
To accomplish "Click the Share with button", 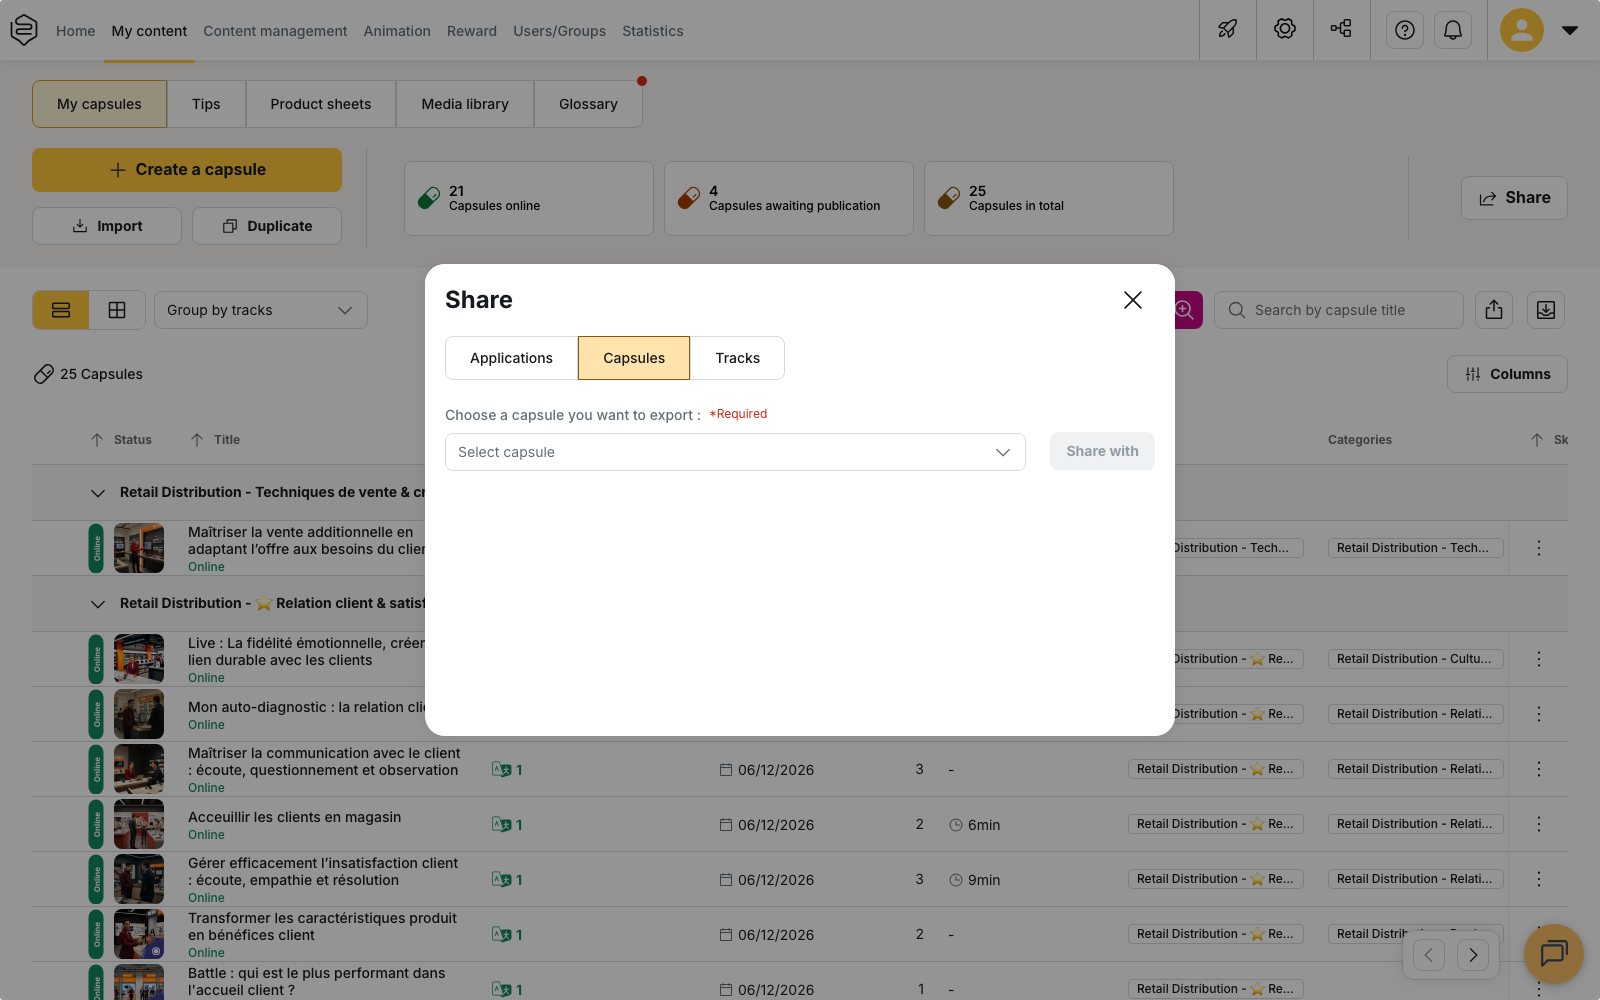I will click(x=1102, y=451).
